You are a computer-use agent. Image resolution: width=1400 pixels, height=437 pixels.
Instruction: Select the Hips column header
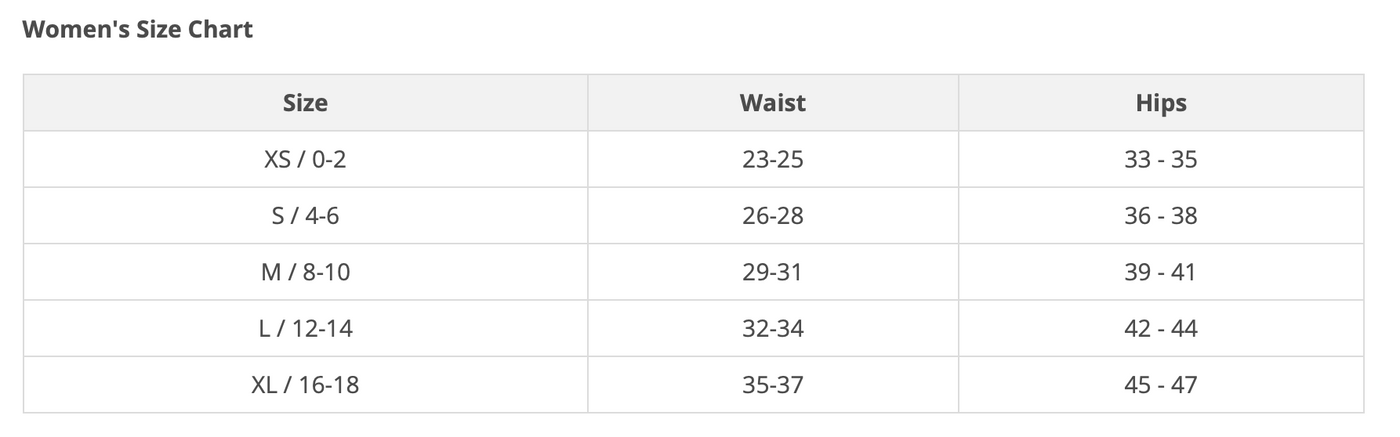[1161, 103]
